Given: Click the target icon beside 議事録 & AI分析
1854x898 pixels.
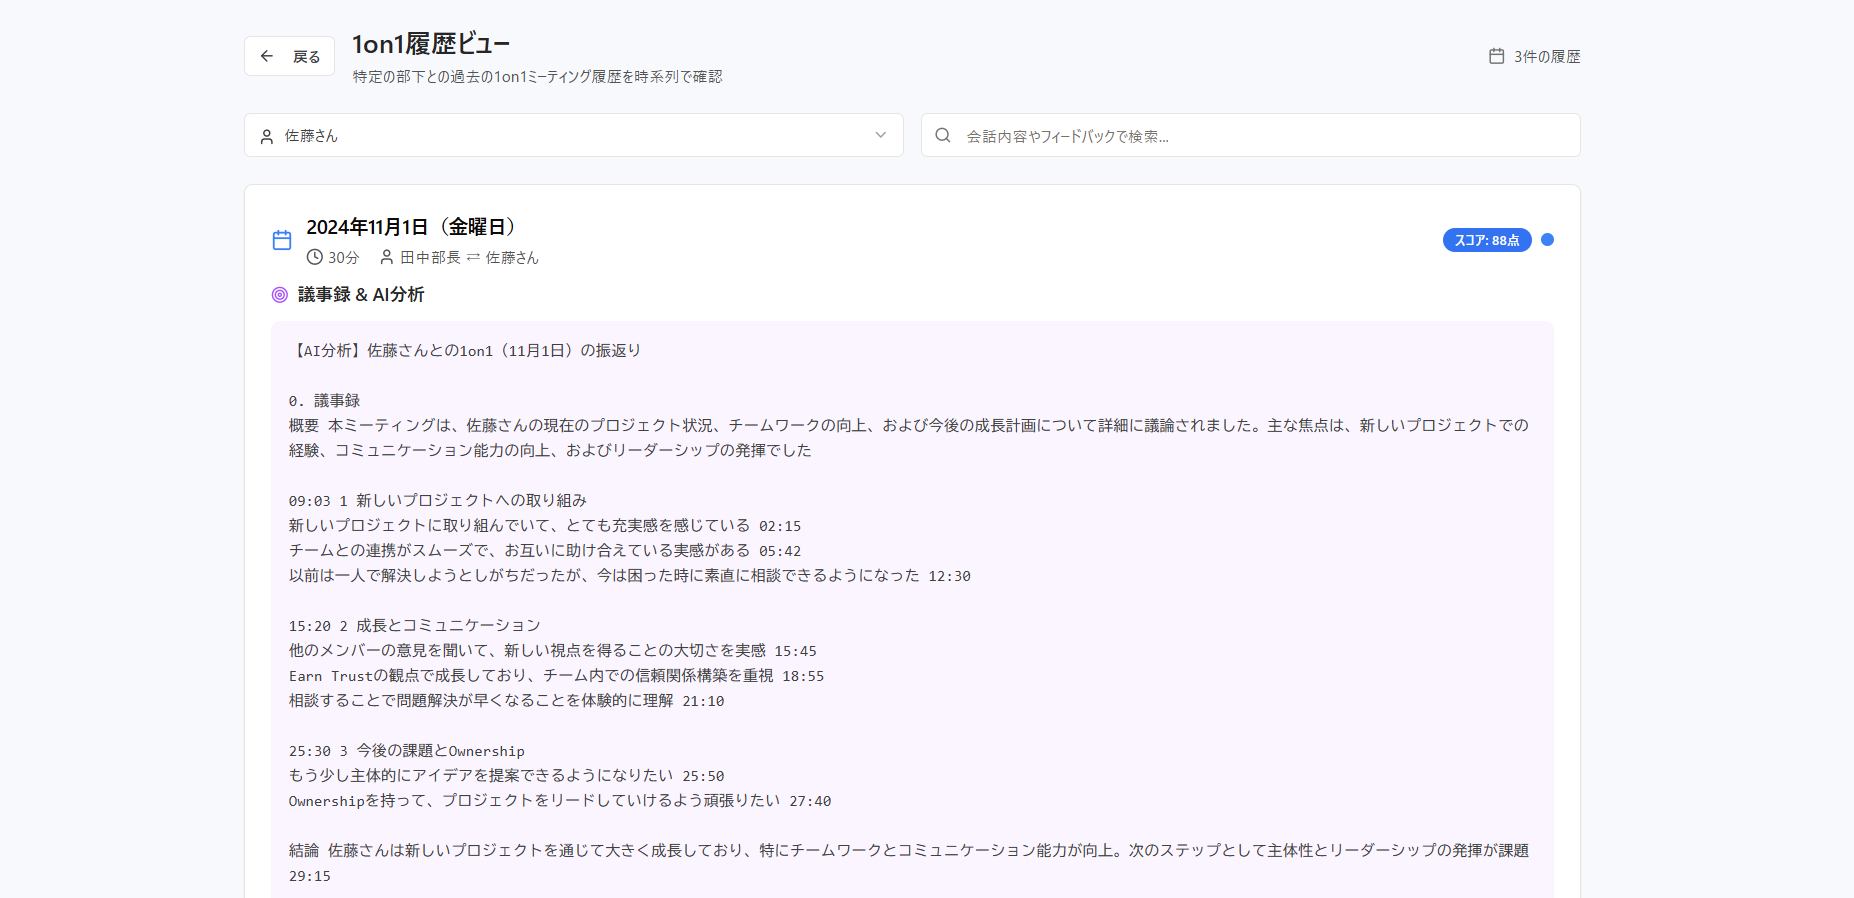Looking at the screenshot, I should coord(280,295).
